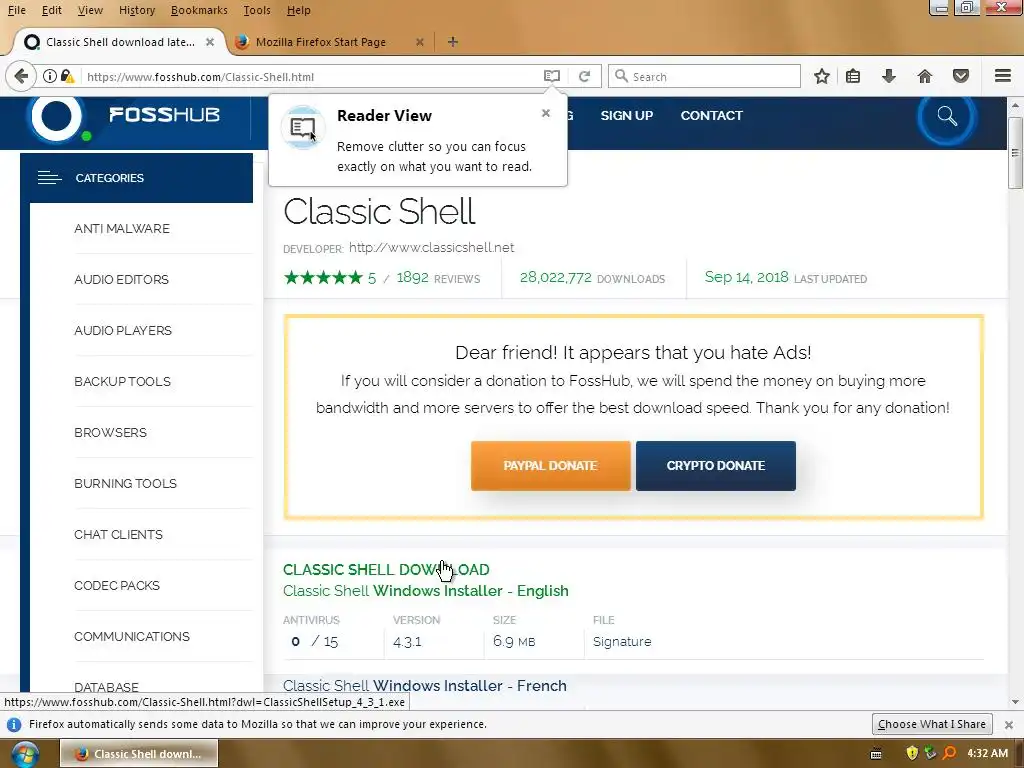Click the browser Search box
This screenshot has width=1024, height=768.
click(705, 76)
